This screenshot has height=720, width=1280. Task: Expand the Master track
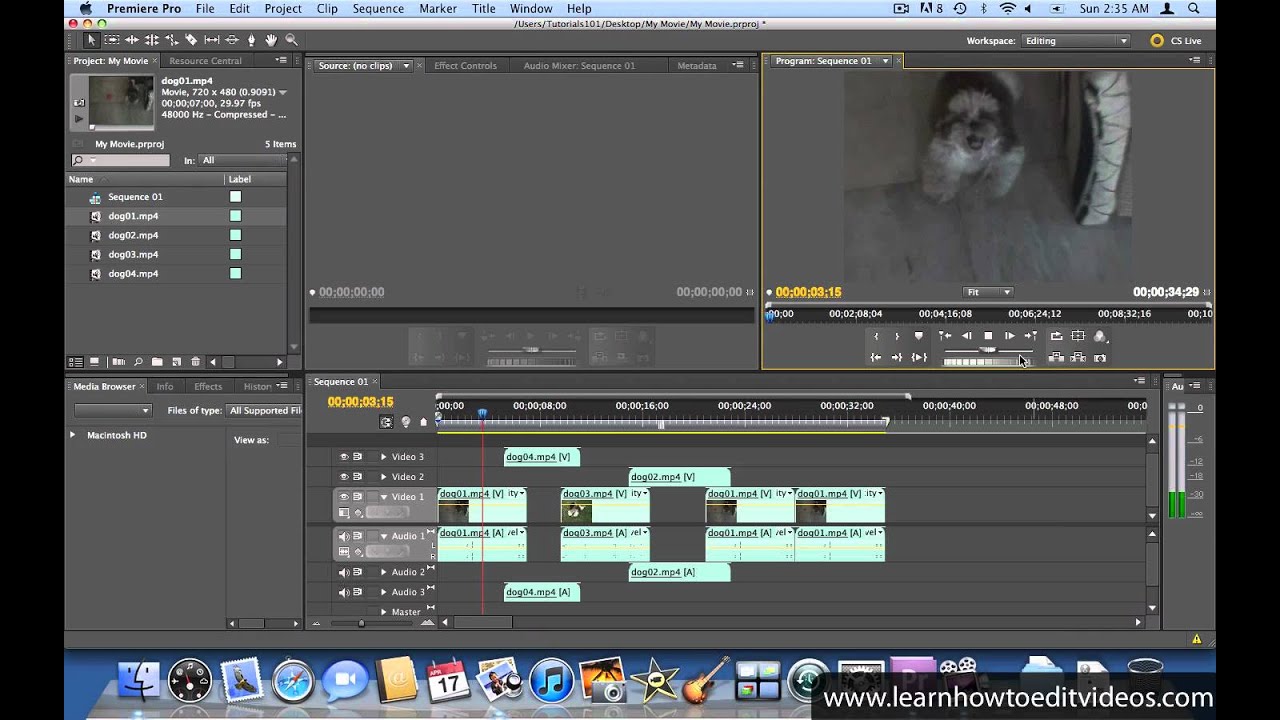coord(383,611)
